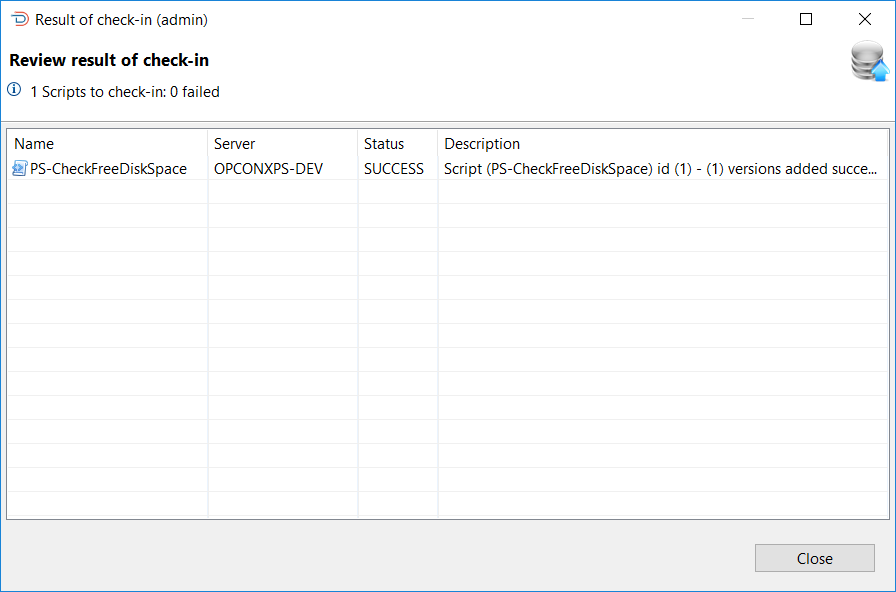Select the PS-CheckFreeDiskSpace script icon
896x592 pixels.
[19, 169]
